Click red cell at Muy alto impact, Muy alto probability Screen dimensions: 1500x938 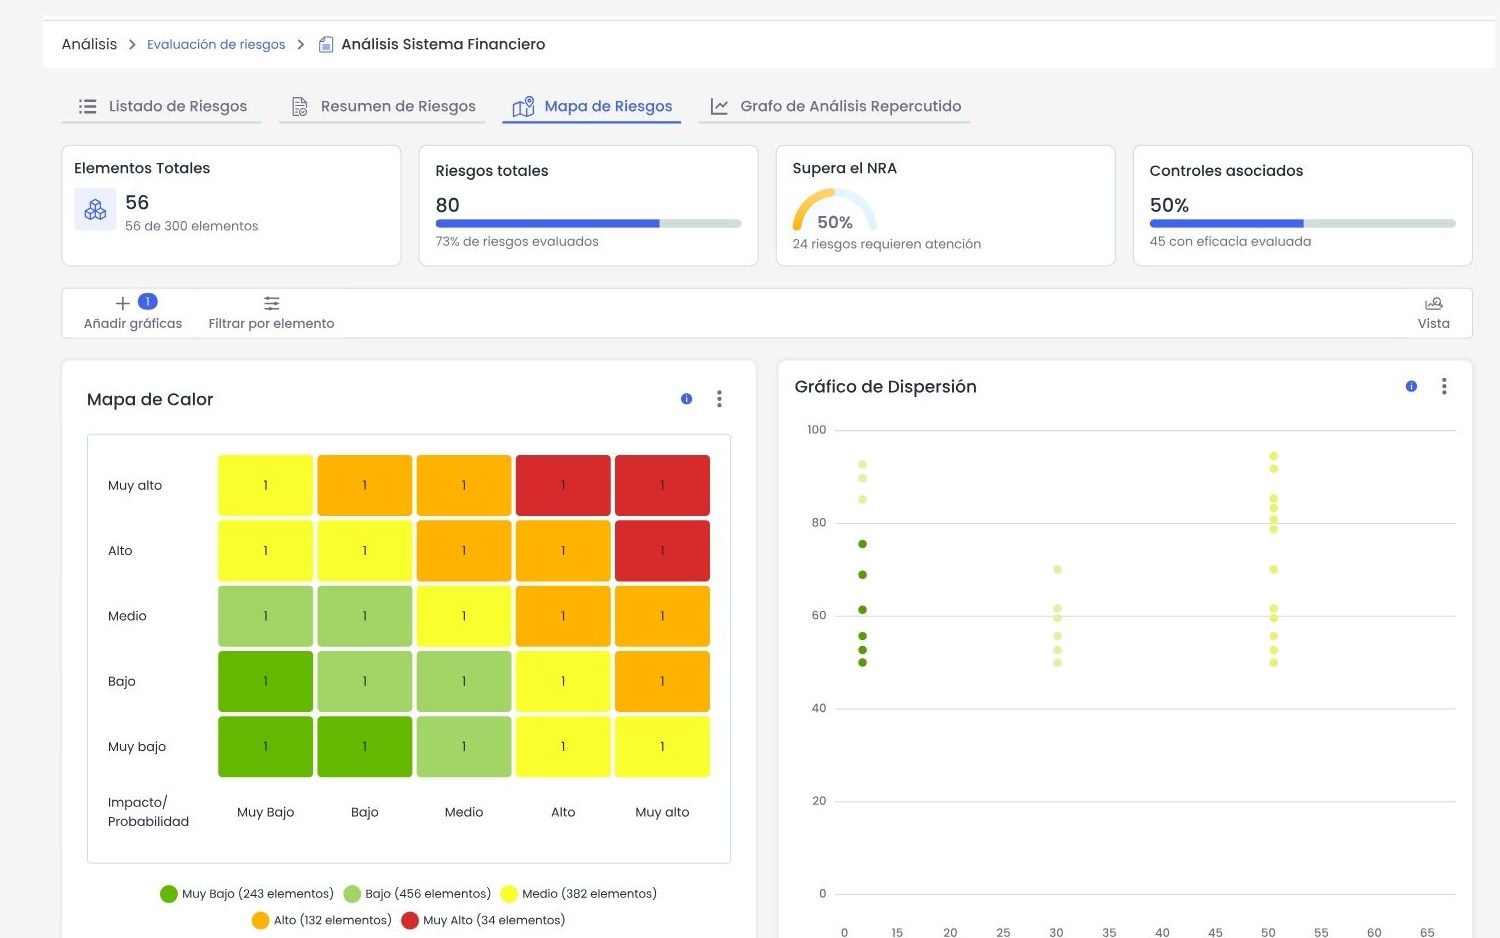point(662,485)
